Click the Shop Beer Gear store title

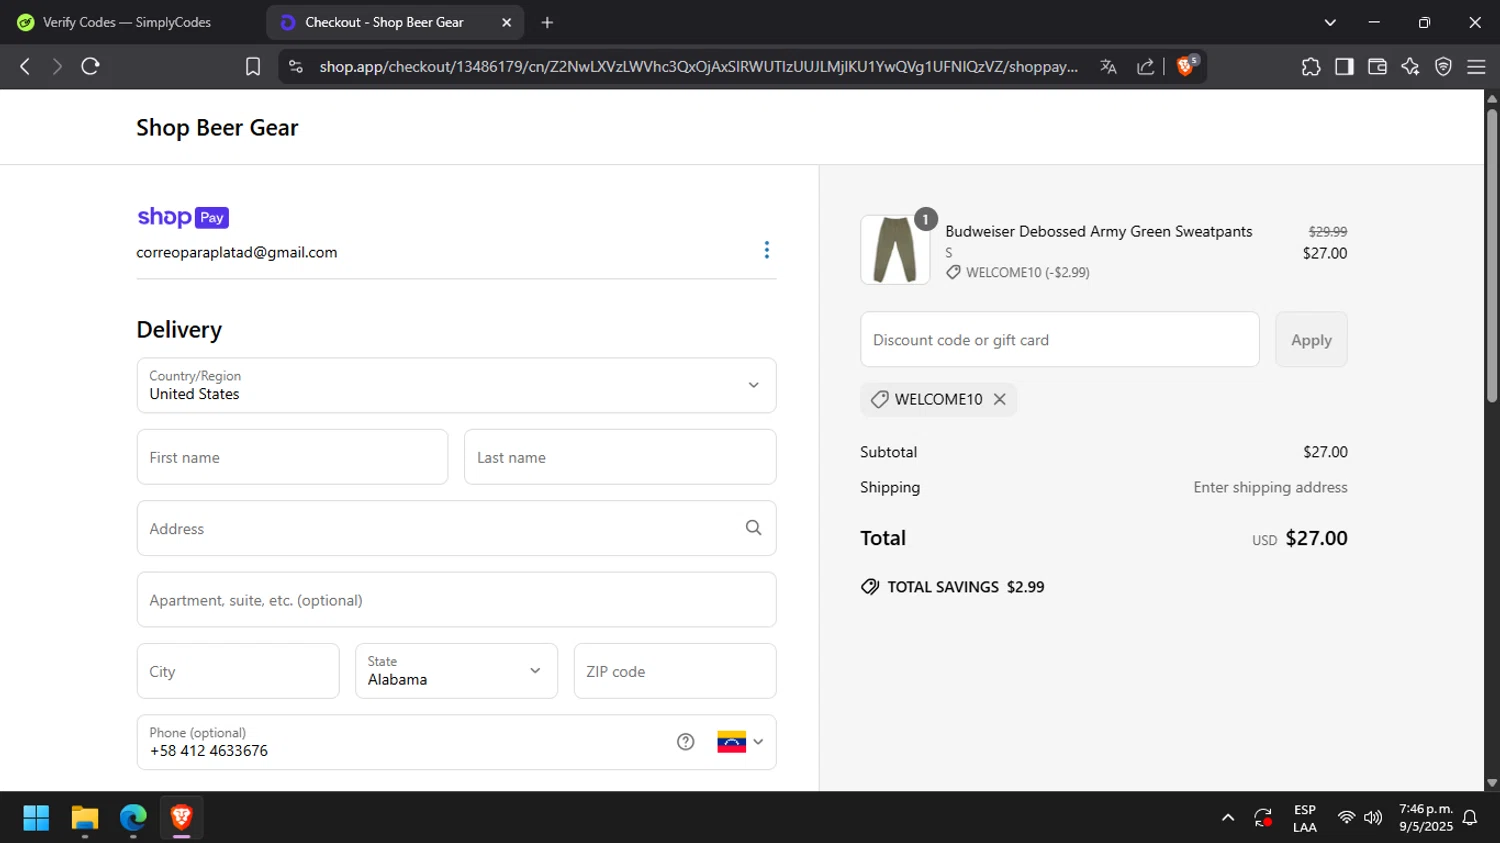tap(217, 128)
